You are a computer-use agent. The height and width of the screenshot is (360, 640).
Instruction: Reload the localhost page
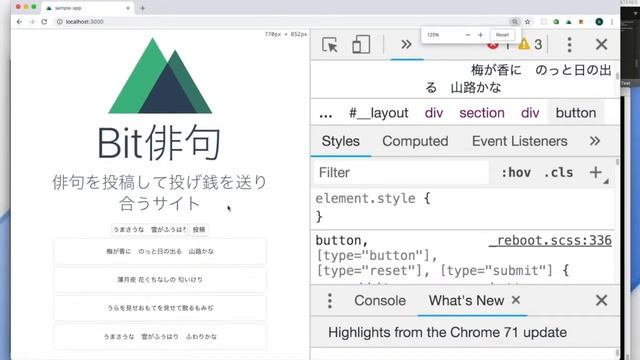[44, 22]
